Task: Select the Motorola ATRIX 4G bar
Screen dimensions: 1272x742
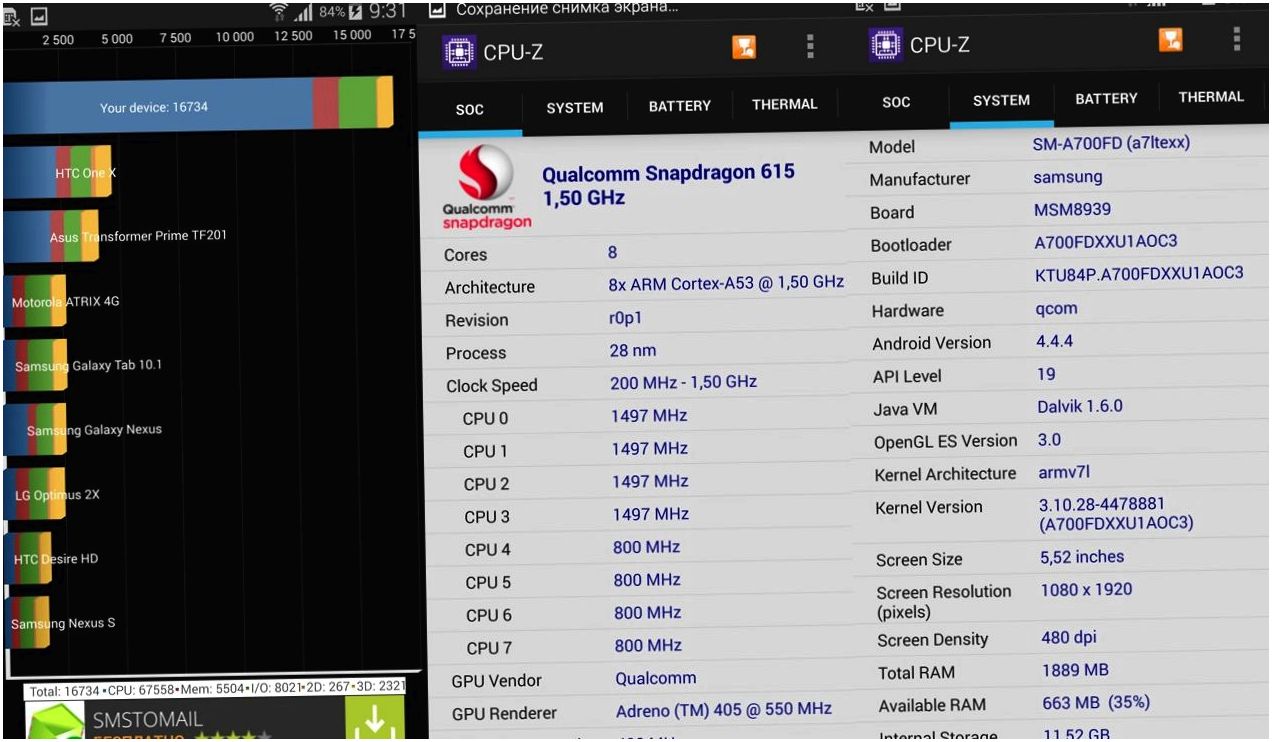Action: (x=35, y=301)
